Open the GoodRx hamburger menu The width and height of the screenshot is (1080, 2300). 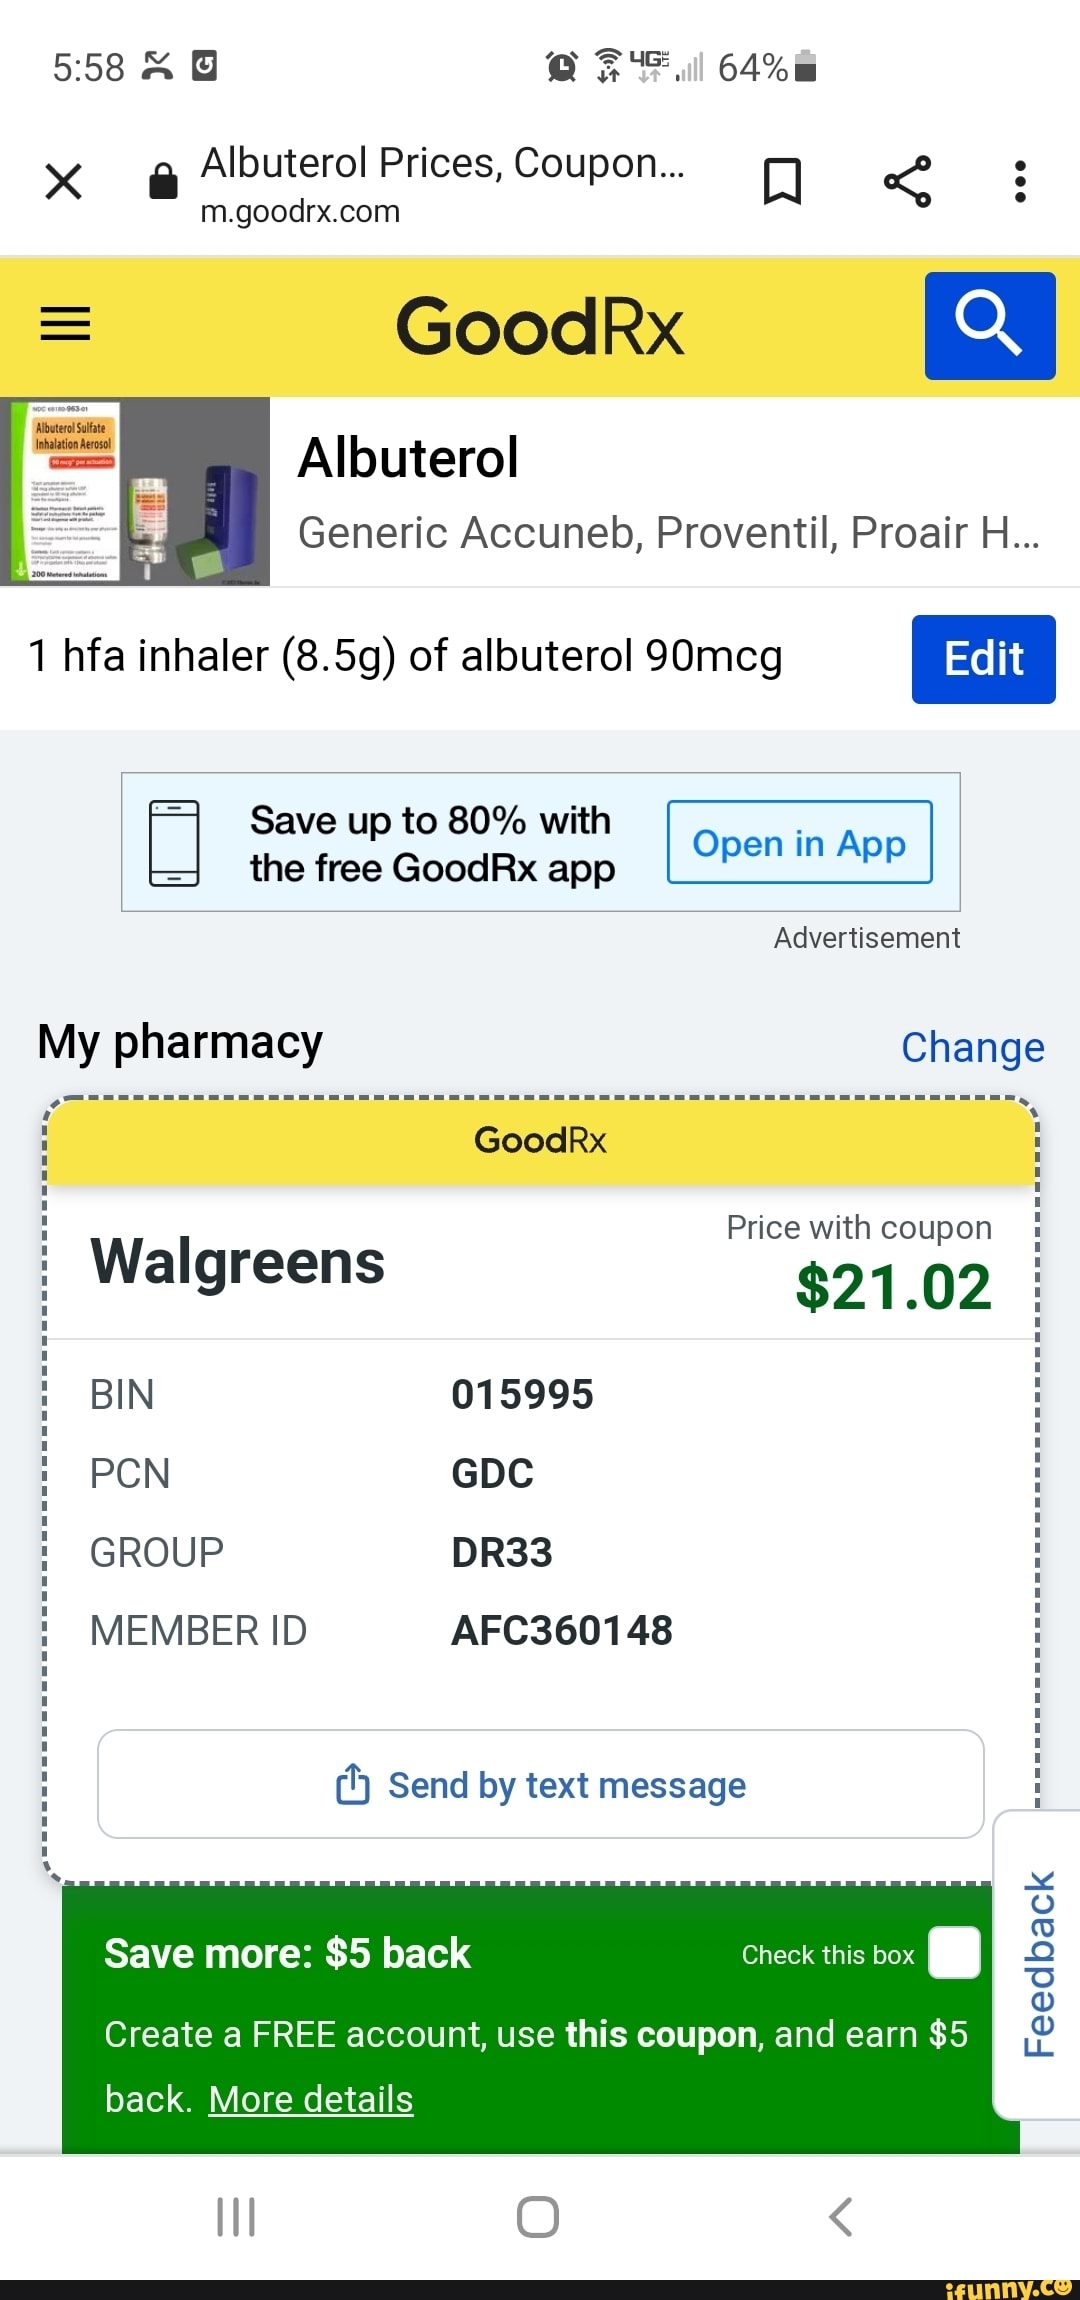(x=65, y=324)
